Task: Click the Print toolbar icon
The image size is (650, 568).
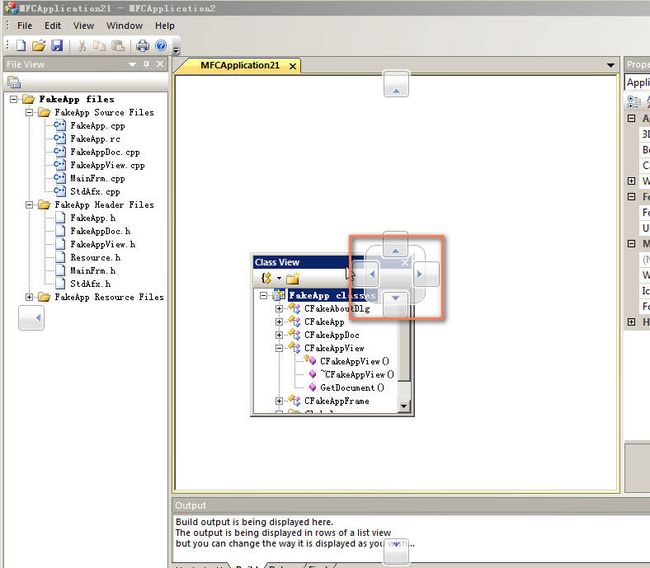Action: click(143, 45)
